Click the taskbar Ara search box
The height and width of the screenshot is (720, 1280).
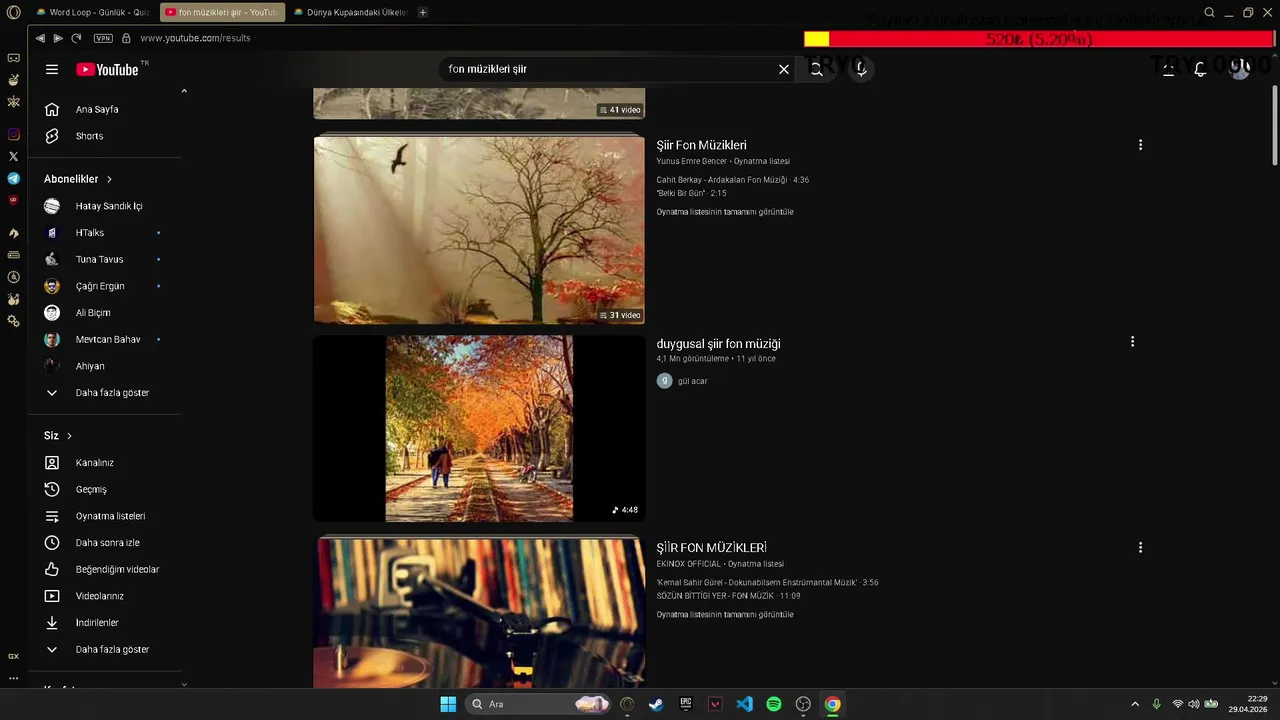(x=539, y=704)
